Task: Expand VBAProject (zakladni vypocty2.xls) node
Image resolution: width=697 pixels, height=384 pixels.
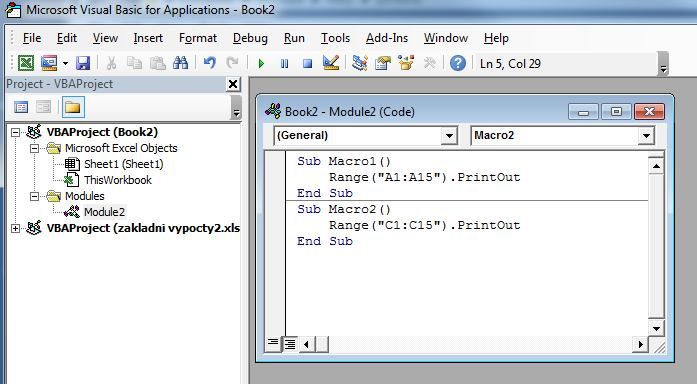Action: point(16,228)
